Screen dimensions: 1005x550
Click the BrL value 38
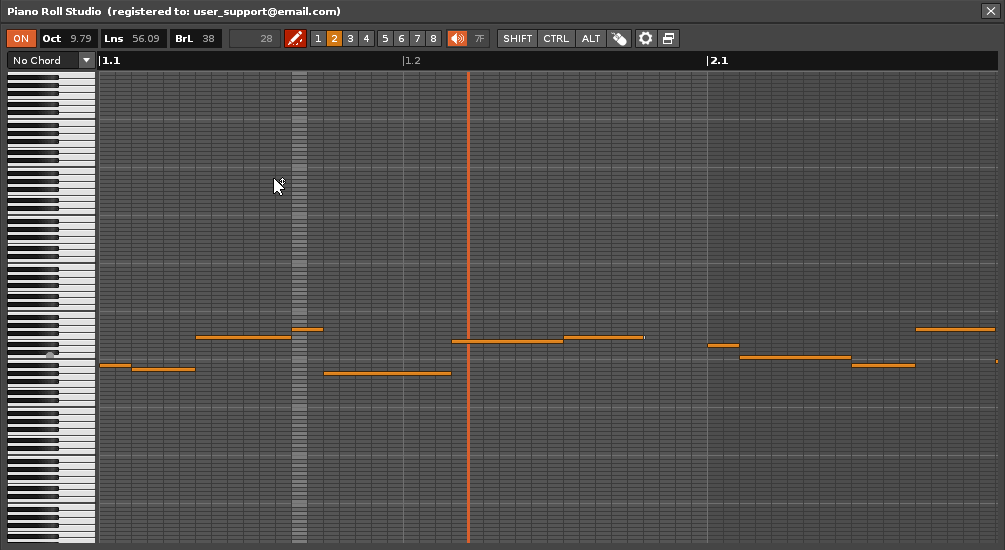click(x=208, y=38)
